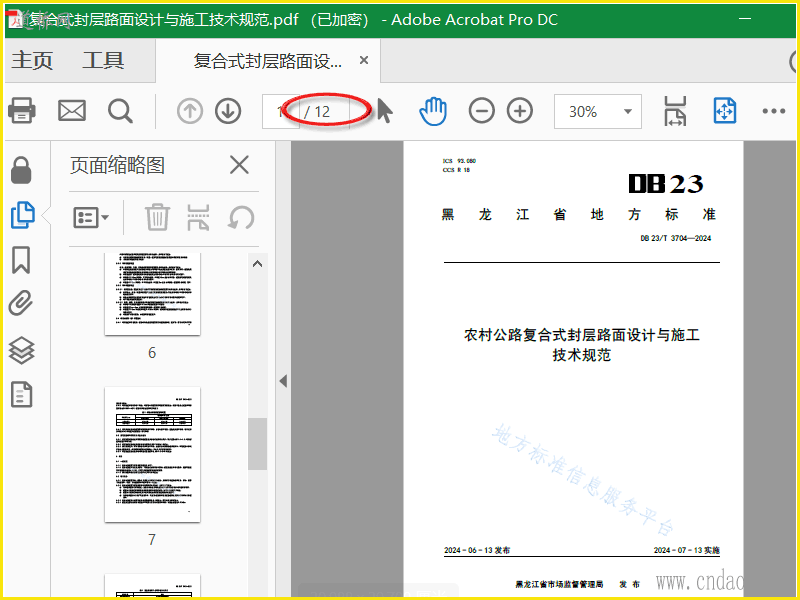Delete selected pages trash icon
The width and height of the screenshot is (800, 600).
click(x=157, y=217)
